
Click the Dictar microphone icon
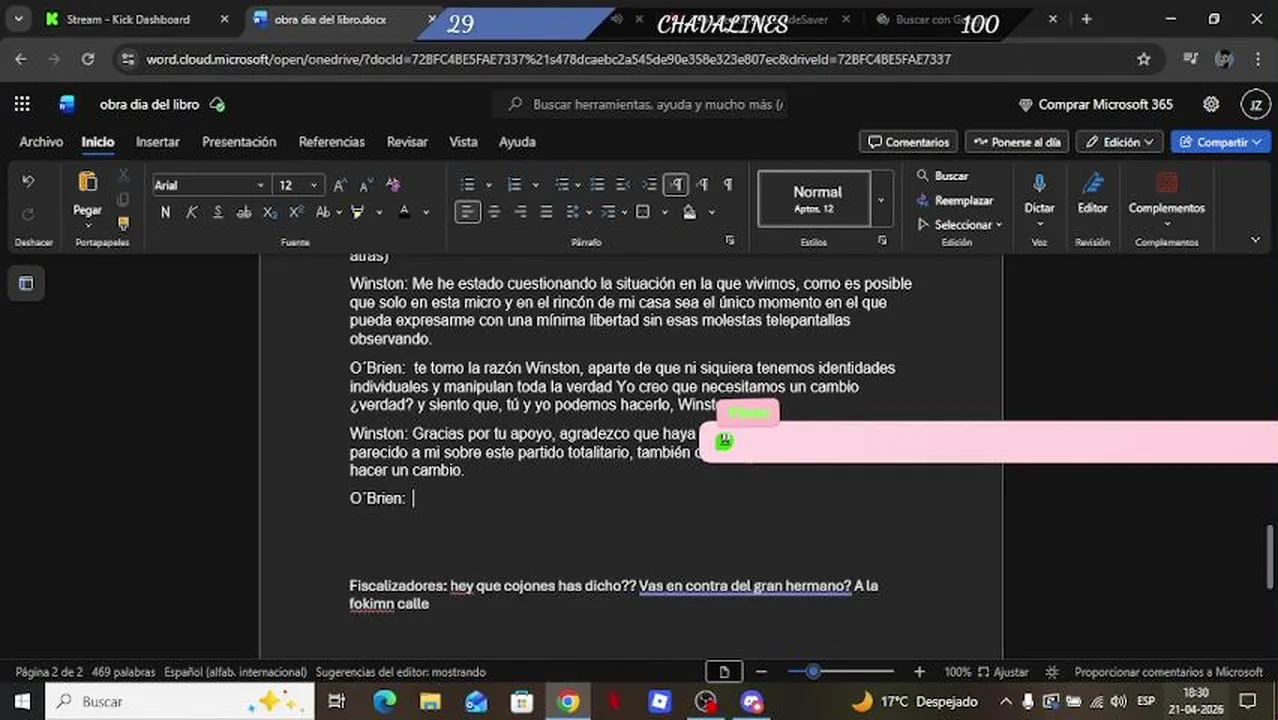pos(1039,183)
